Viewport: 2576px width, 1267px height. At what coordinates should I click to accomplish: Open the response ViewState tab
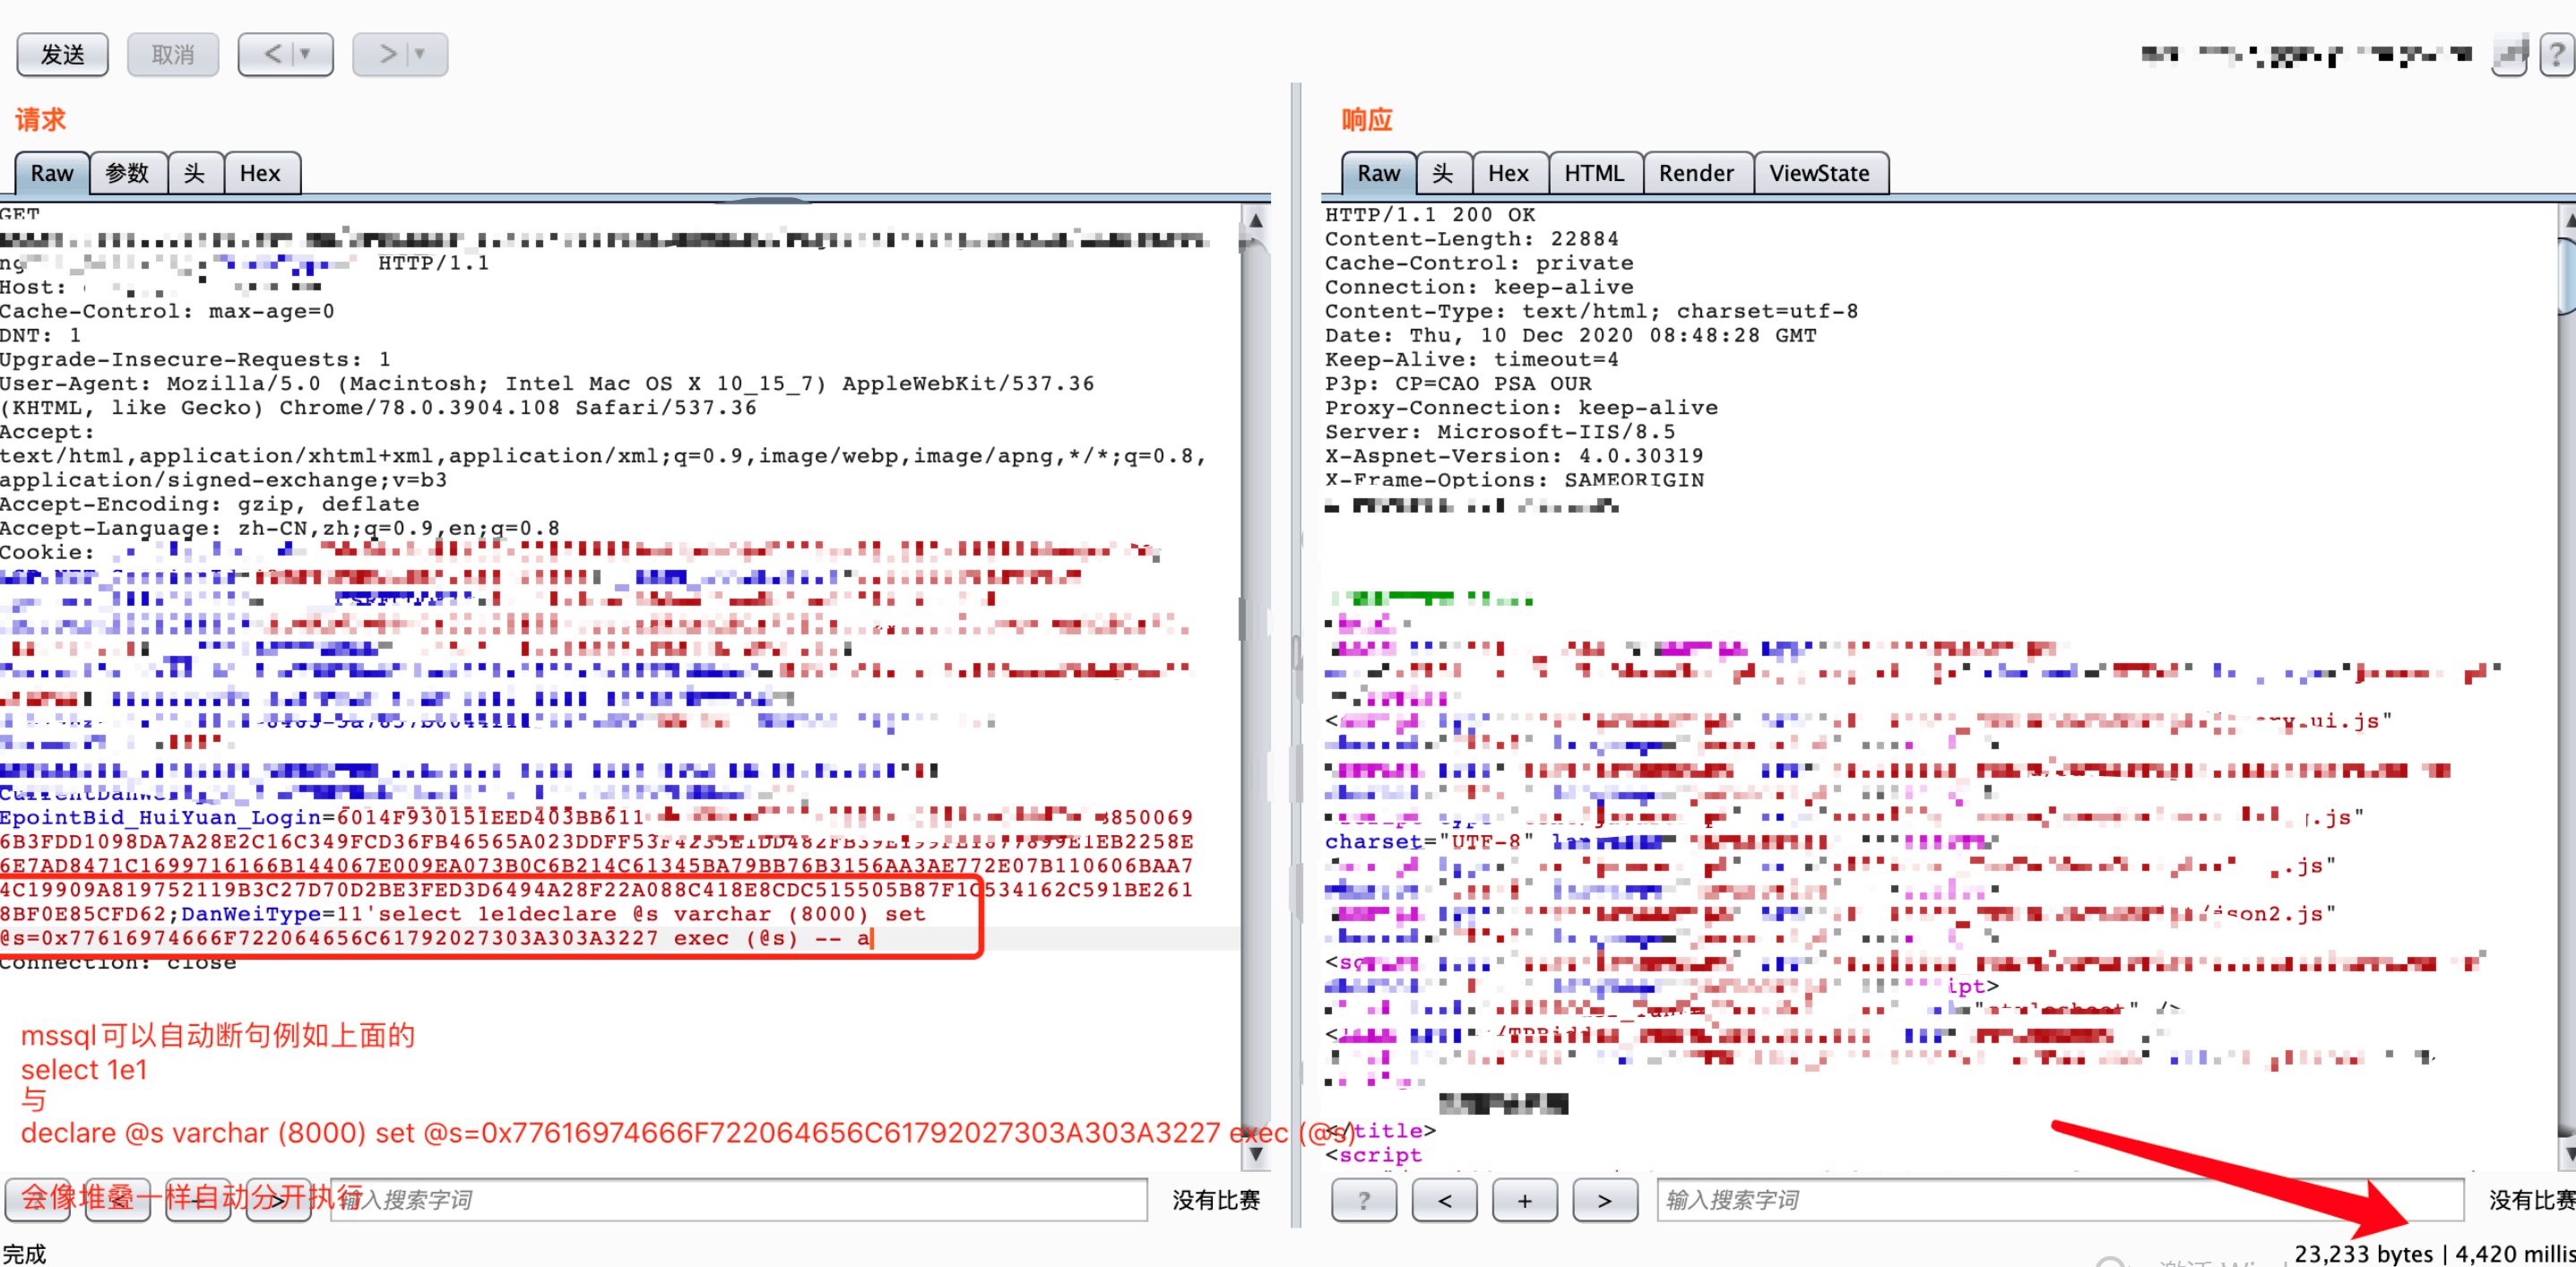(1819, 173)
